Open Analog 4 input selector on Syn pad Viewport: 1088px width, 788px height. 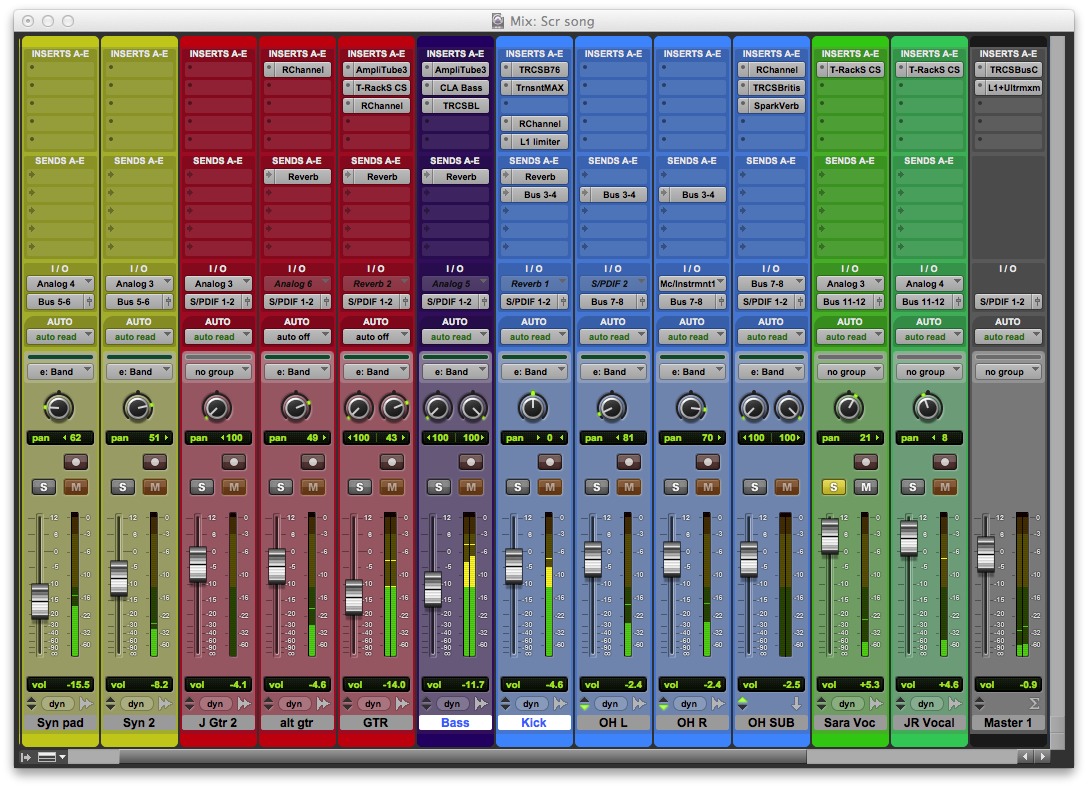(60, 284)
